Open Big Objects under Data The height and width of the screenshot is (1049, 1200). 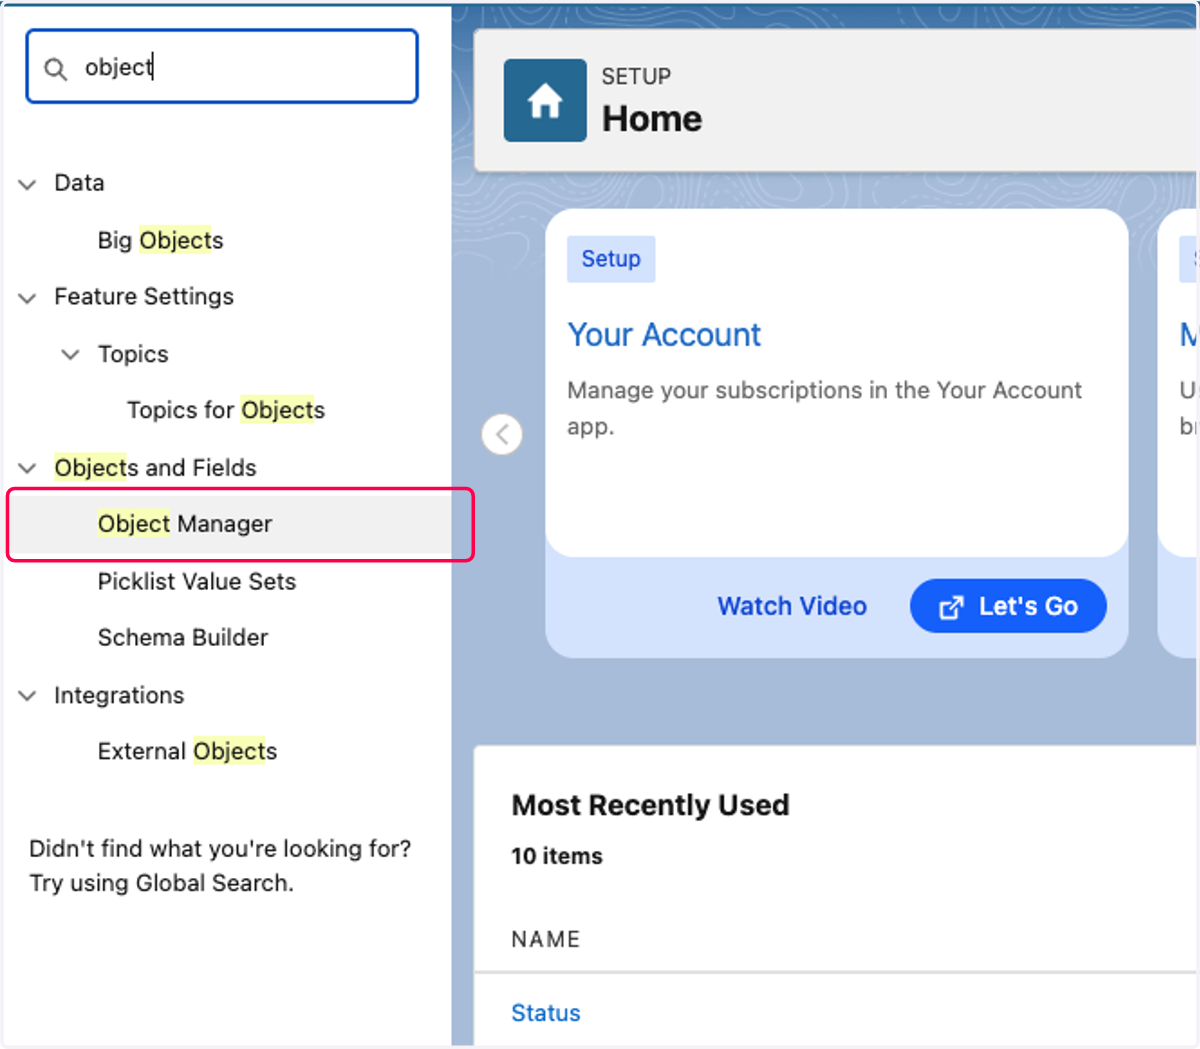[x=160, y=240]
